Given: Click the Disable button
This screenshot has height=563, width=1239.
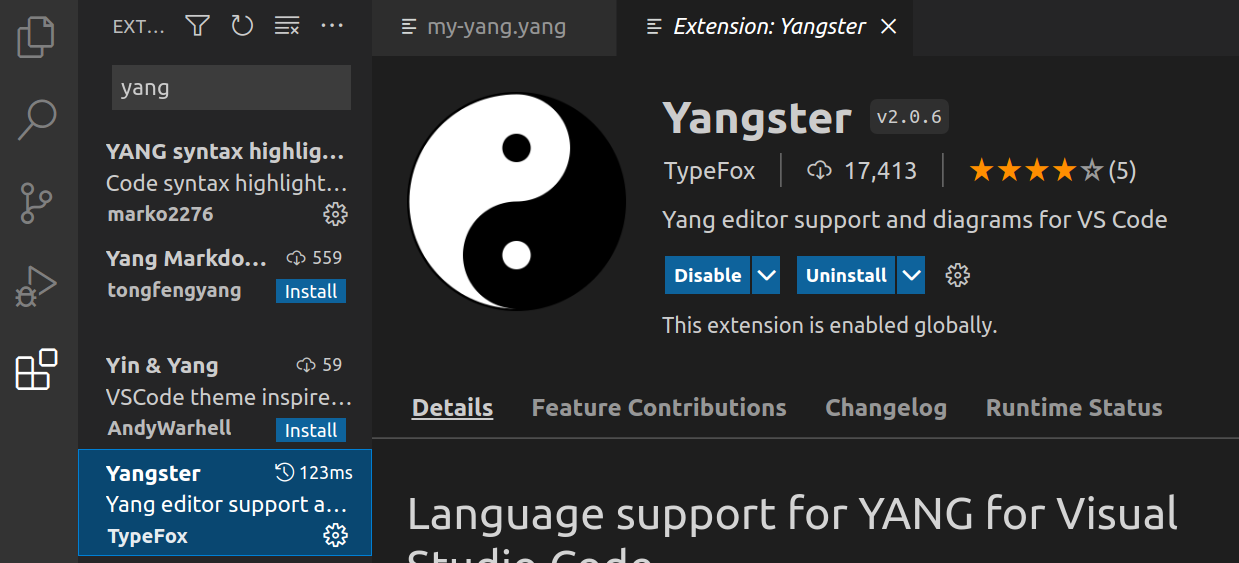Looking at the screenshot, I should 708,275.
